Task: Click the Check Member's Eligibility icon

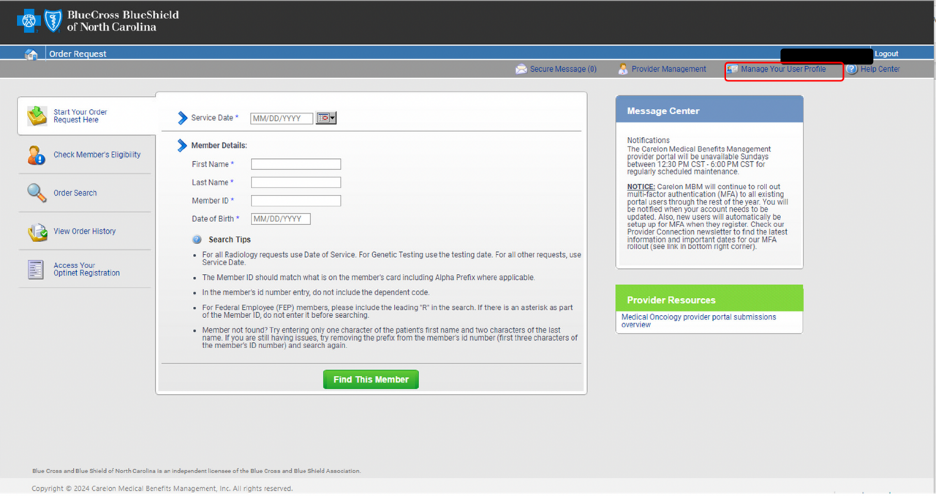Action: [36, 155]
